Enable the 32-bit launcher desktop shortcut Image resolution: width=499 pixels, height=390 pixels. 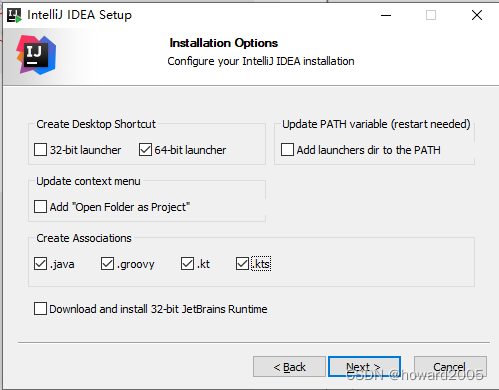[40, 150]
